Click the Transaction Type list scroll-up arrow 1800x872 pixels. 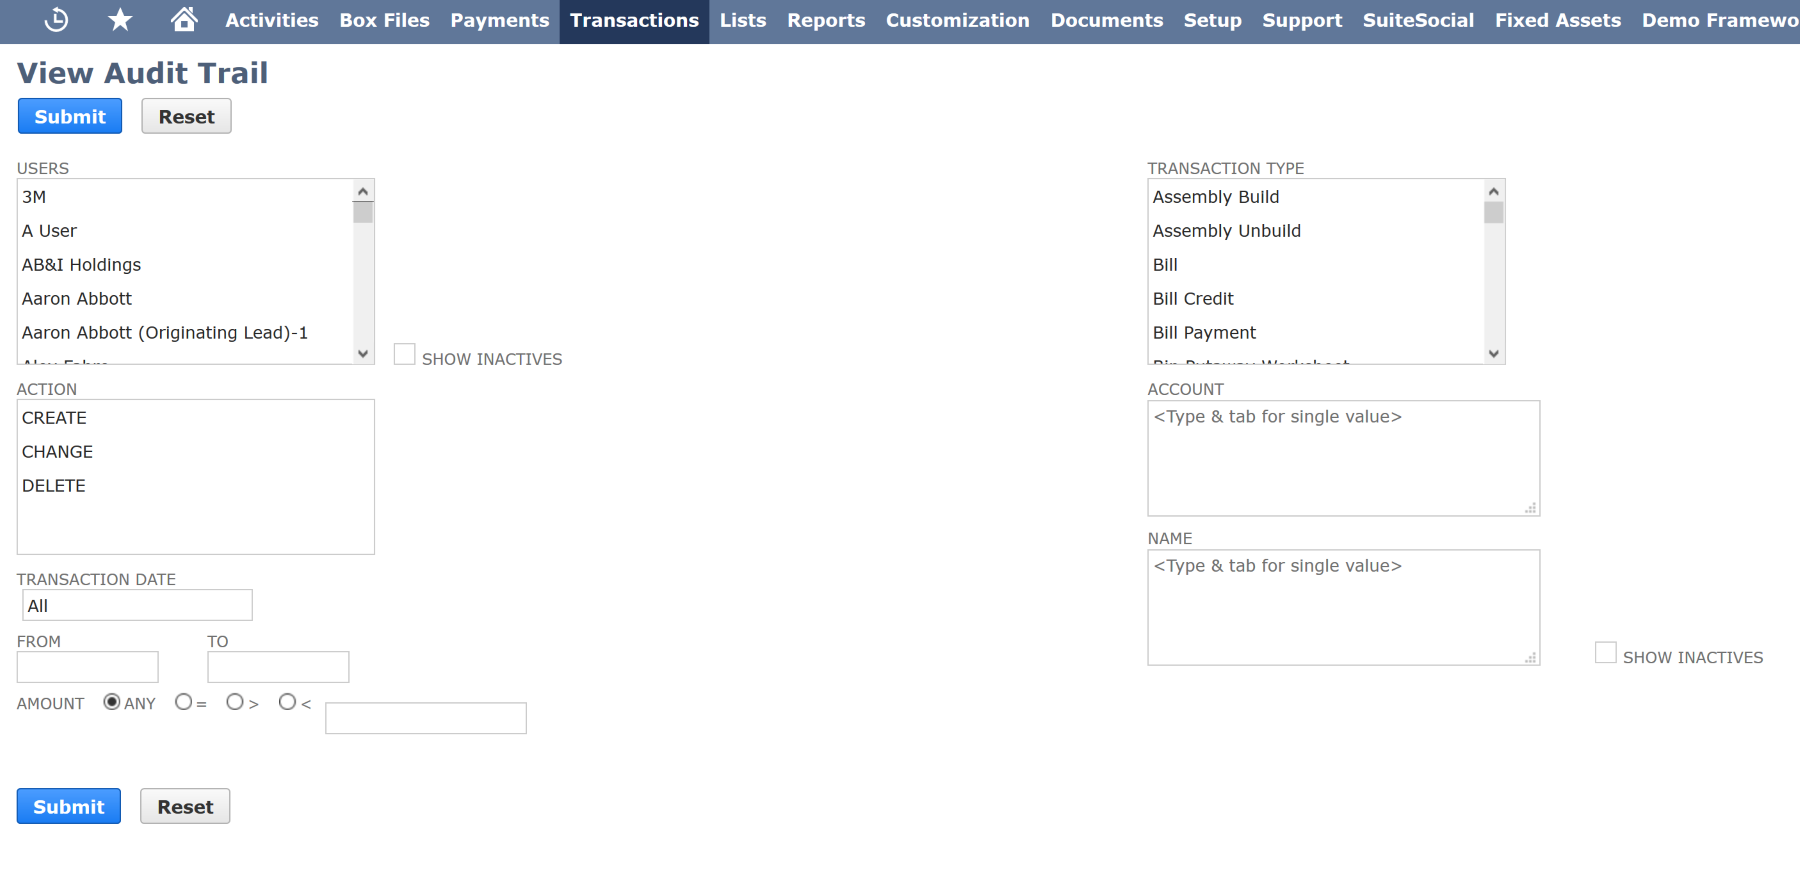(1494, 191)
